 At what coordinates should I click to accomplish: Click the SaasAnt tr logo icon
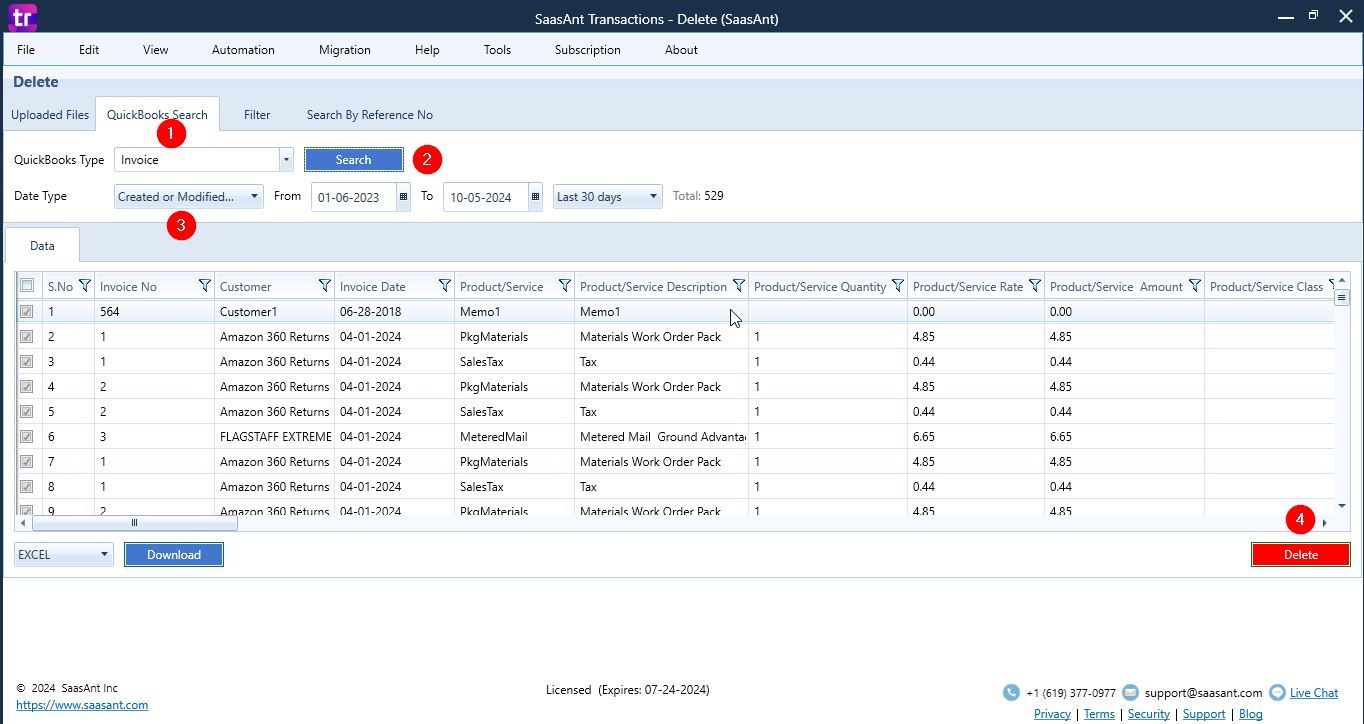pyautogui.click(x=21, y=17)
